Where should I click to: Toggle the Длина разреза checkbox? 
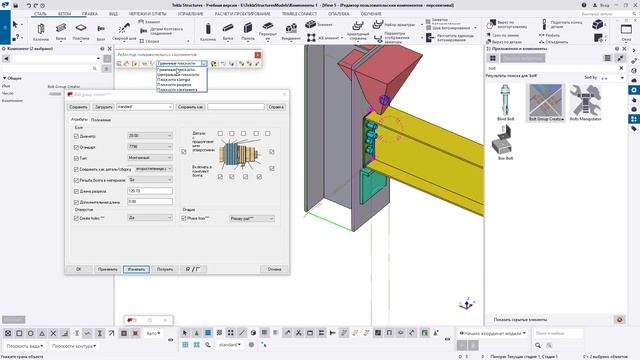[76, 191]
